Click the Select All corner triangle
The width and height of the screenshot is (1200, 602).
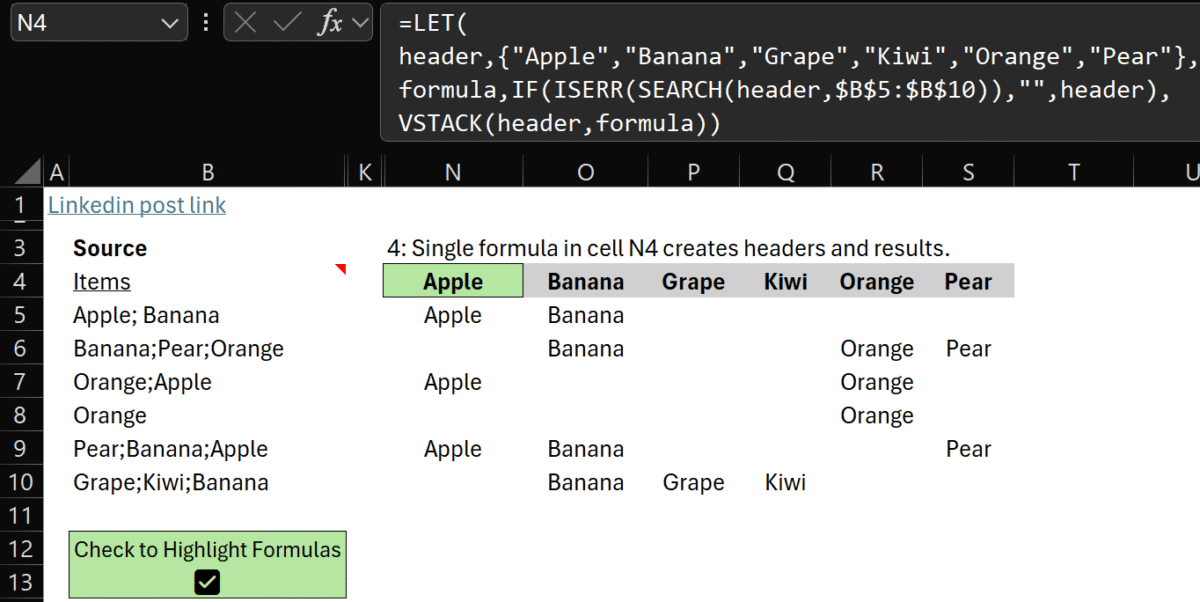coord(29,172)
